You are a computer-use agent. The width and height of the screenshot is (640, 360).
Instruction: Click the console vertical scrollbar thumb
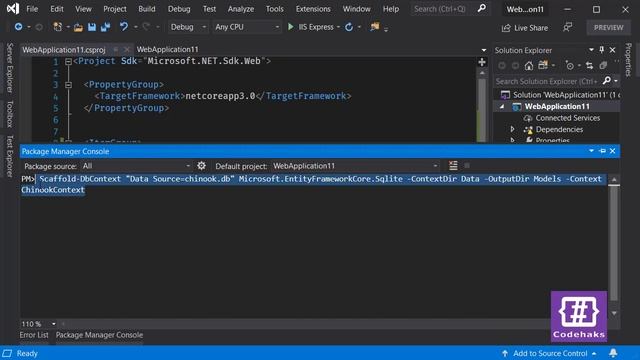pyautogui.click(x=614, y=243)
